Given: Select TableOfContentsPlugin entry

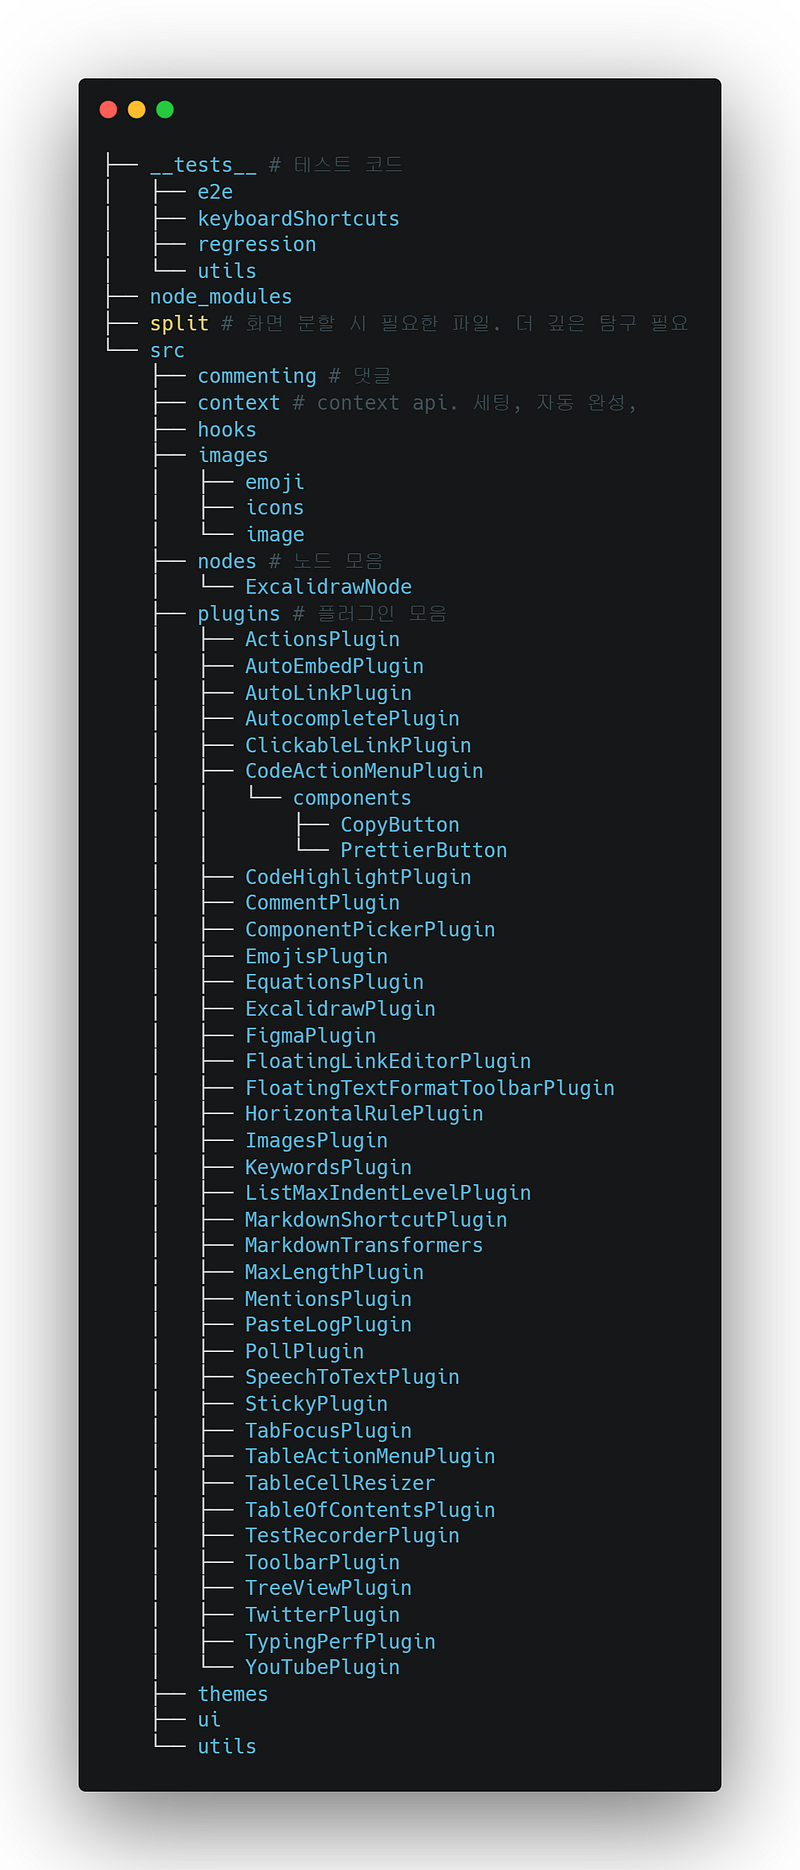Looking at the screenshot, I should [370, 1510].
